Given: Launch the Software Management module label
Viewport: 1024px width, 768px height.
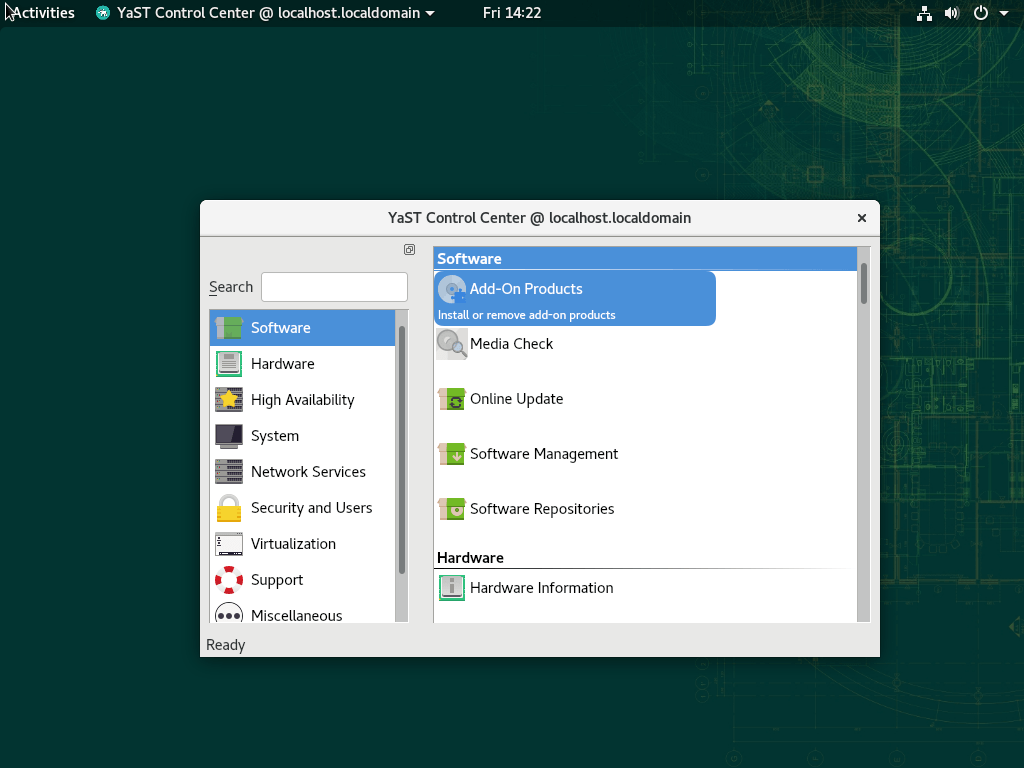Looking at the screenshot, I should (544, 454).
